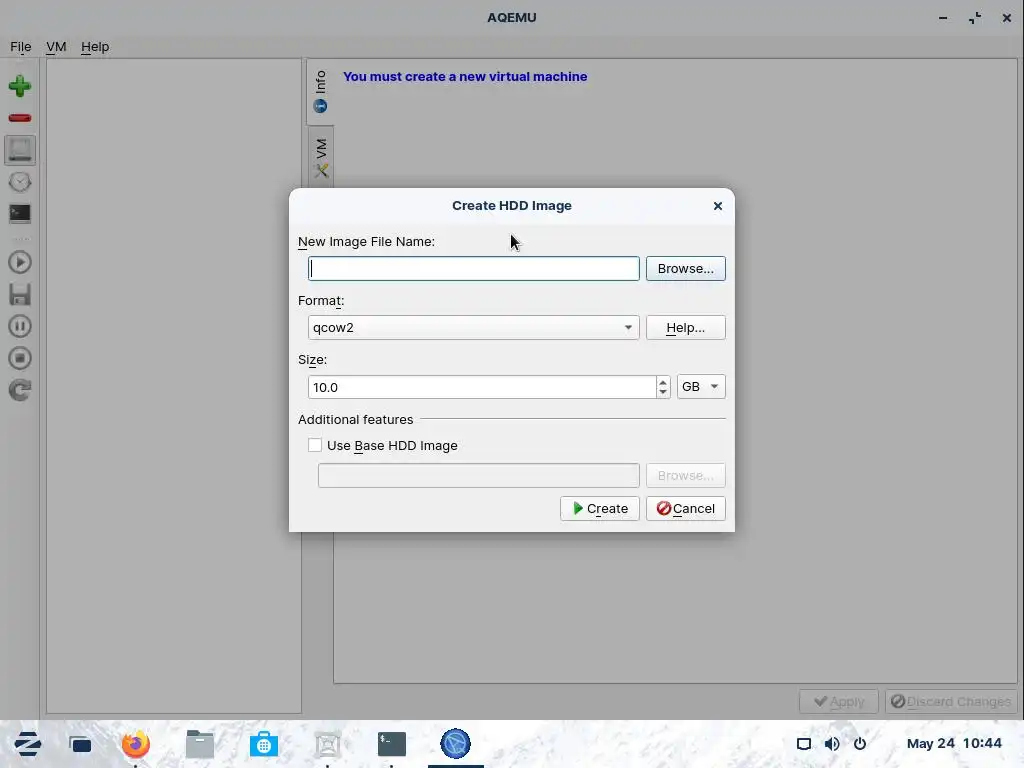Viewport: 1024px width, 768px height.
Task: Click the terminal console icon in left toolbar
Action: (20, 213)
